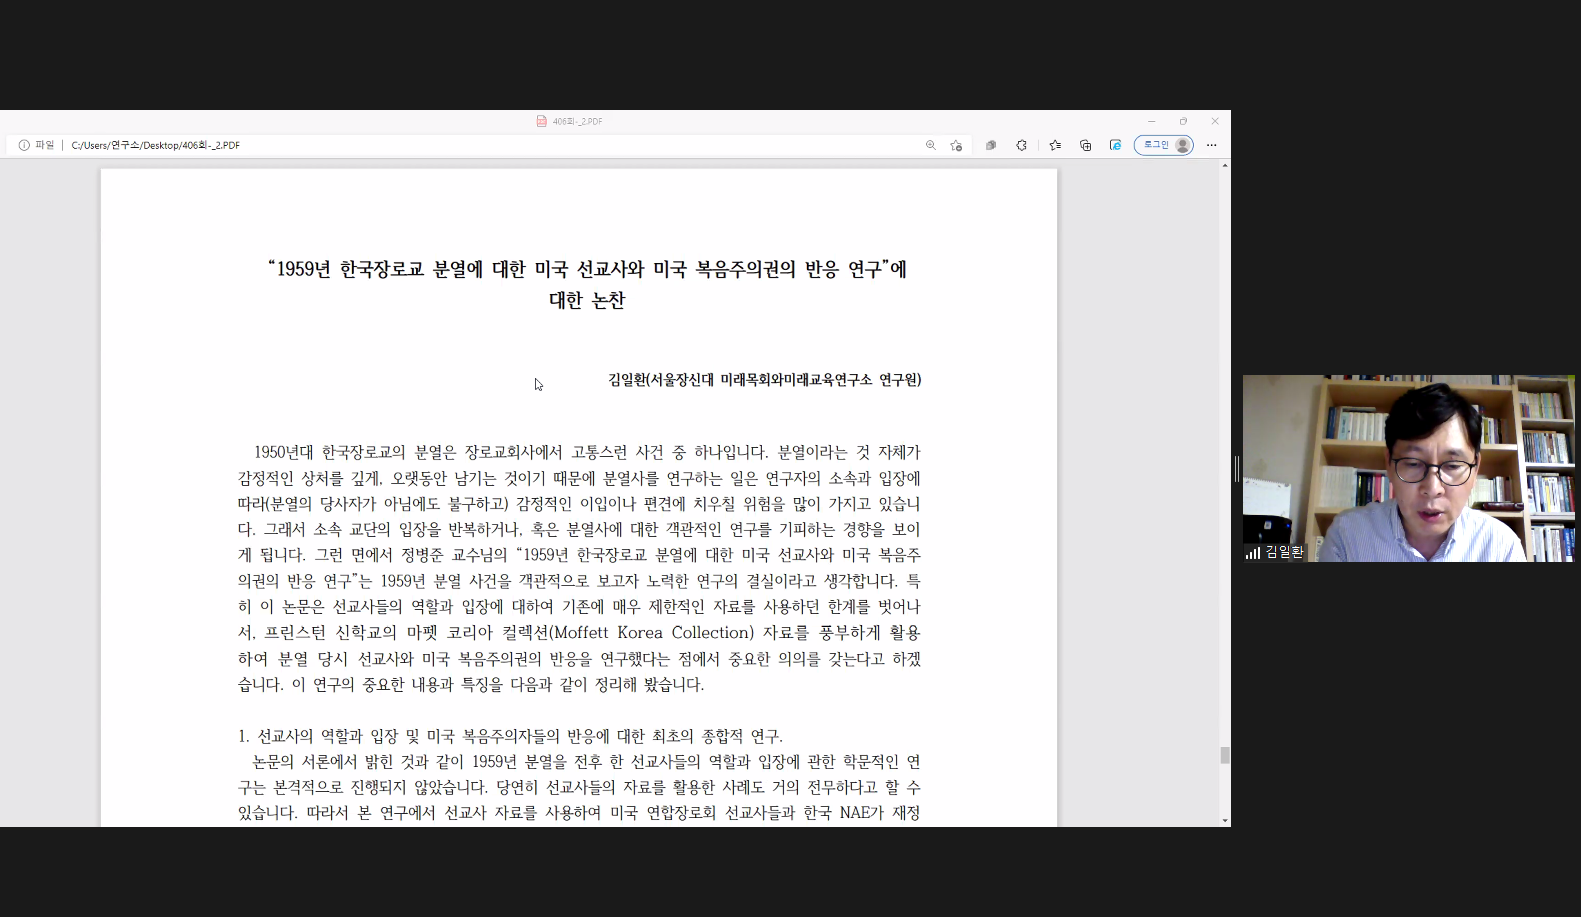The width and height of the screenshot is (1581, 917).
Task: Open the Collections icon
Action: coord(1085,145)
